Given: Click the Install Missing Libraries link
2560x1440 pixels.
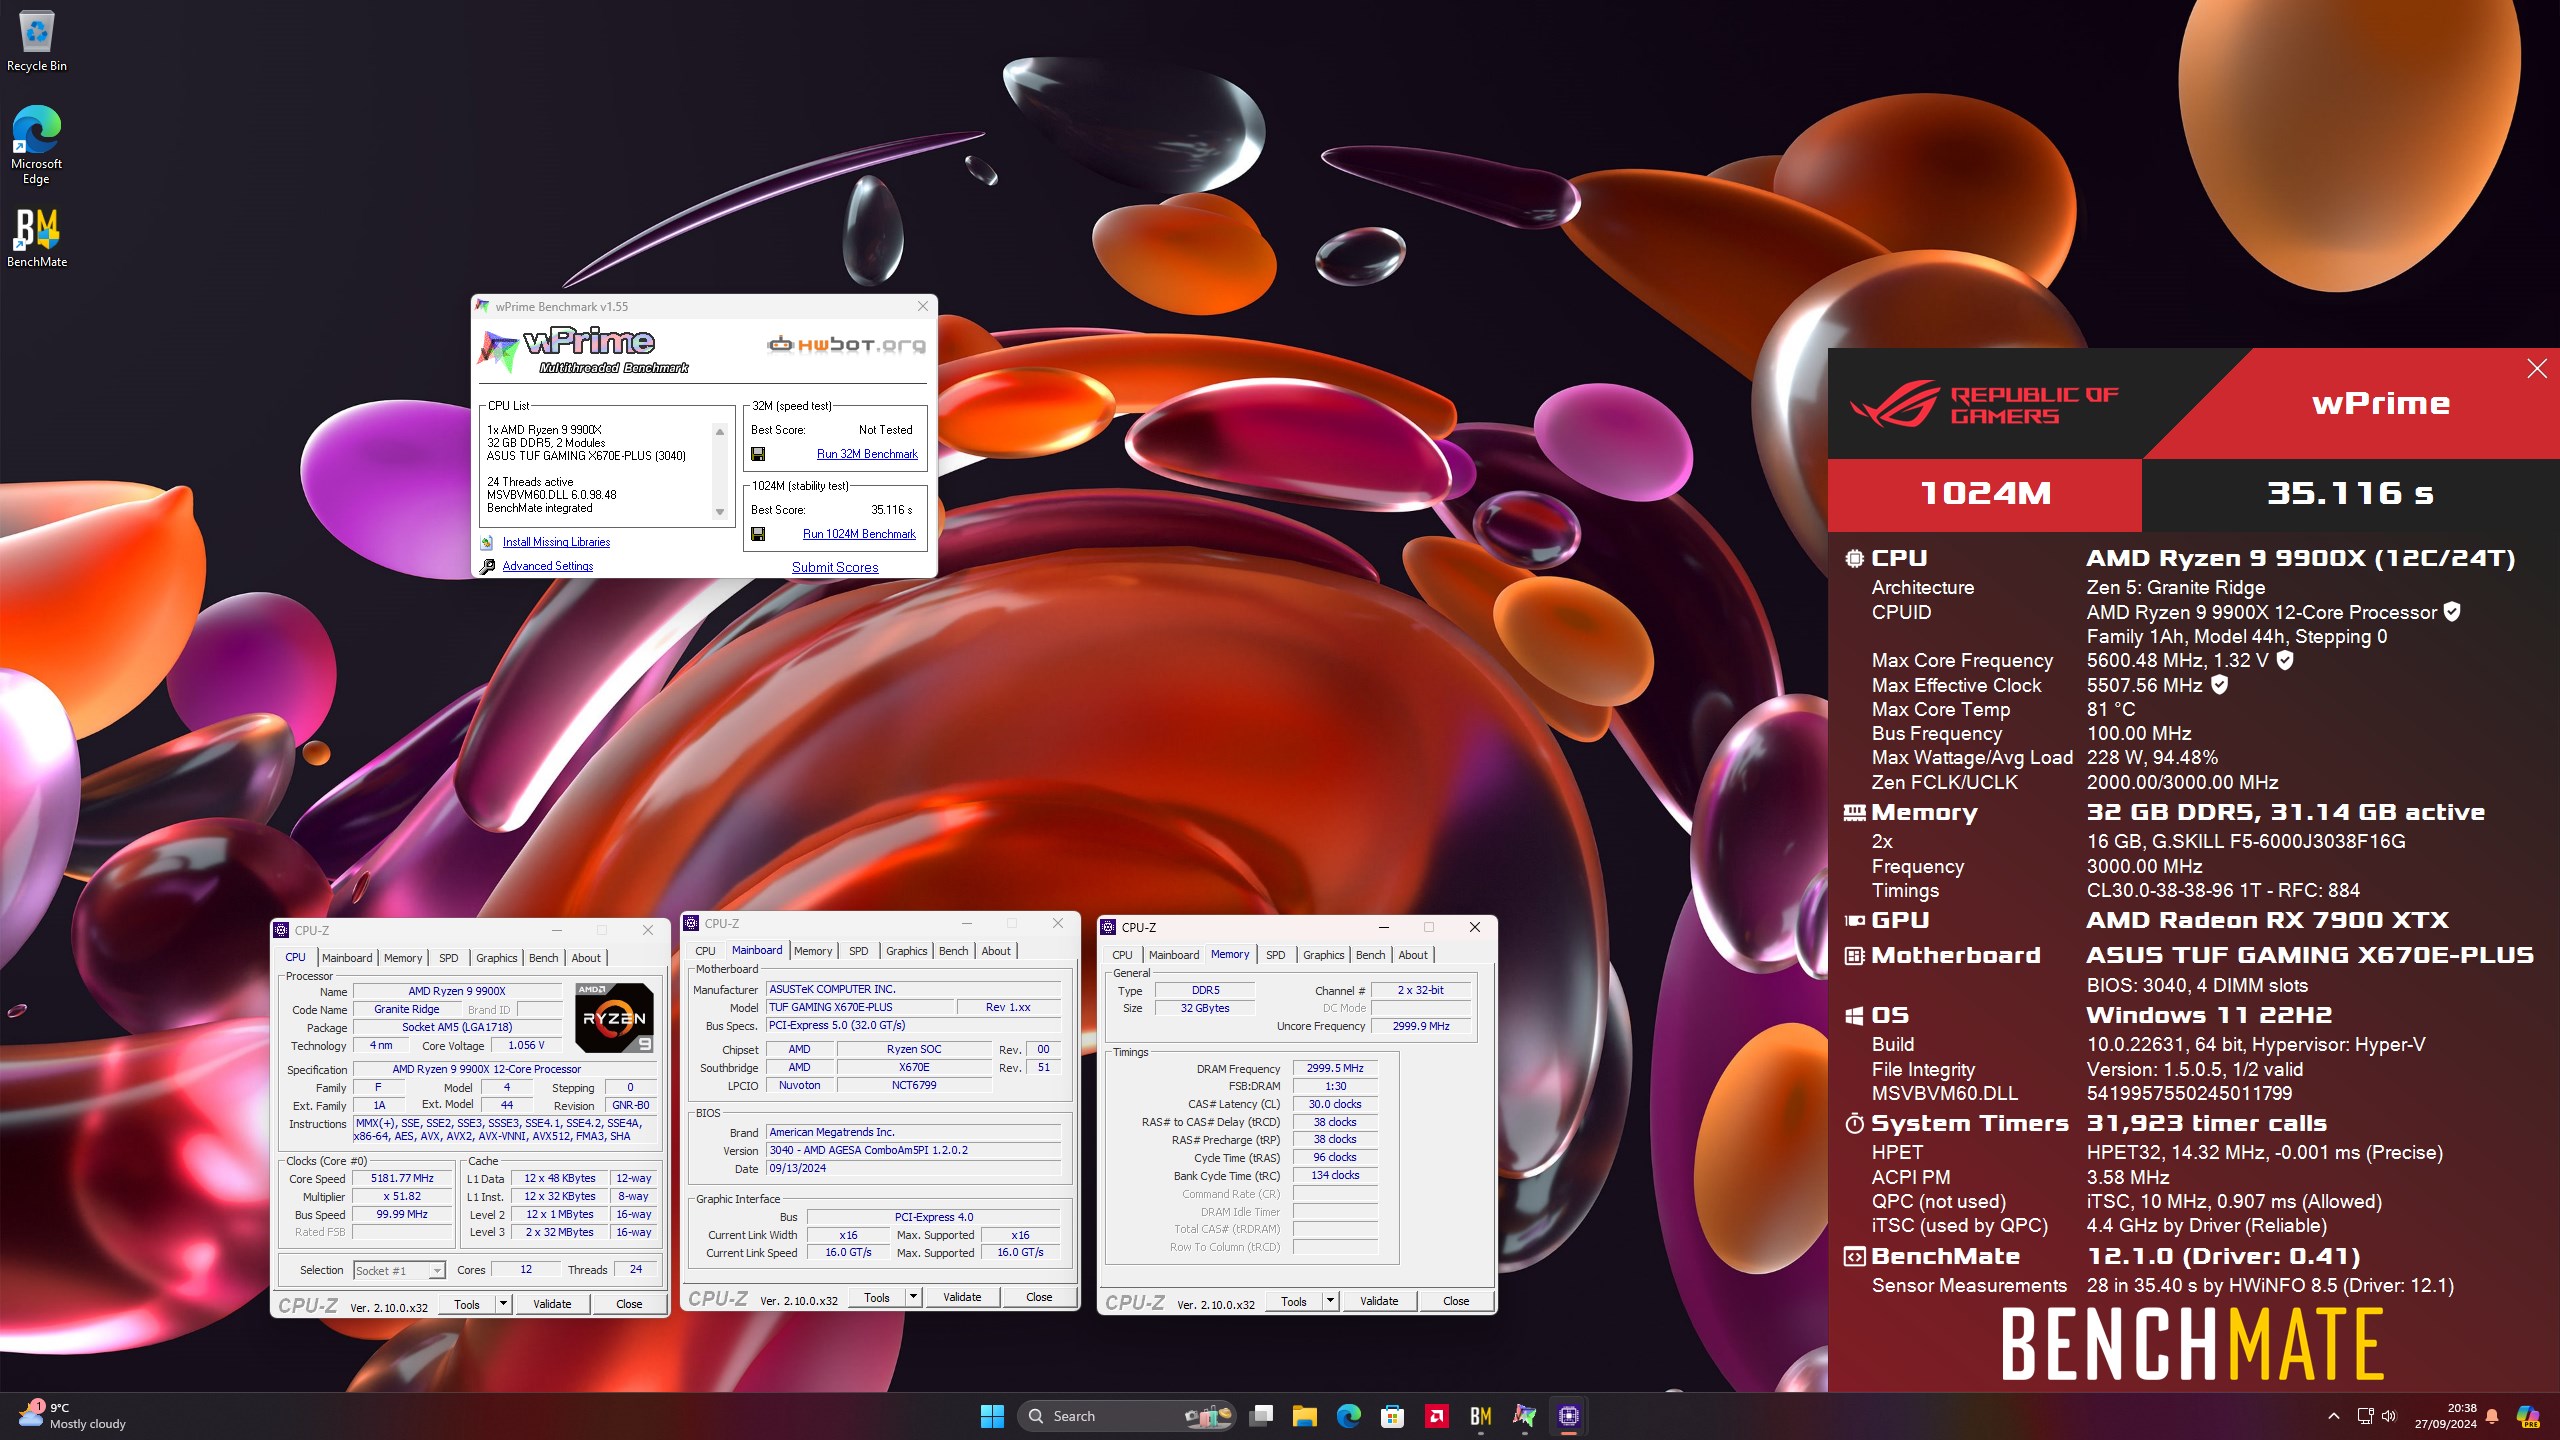Looking at the screenshot, I should click(x=556, y=542).
